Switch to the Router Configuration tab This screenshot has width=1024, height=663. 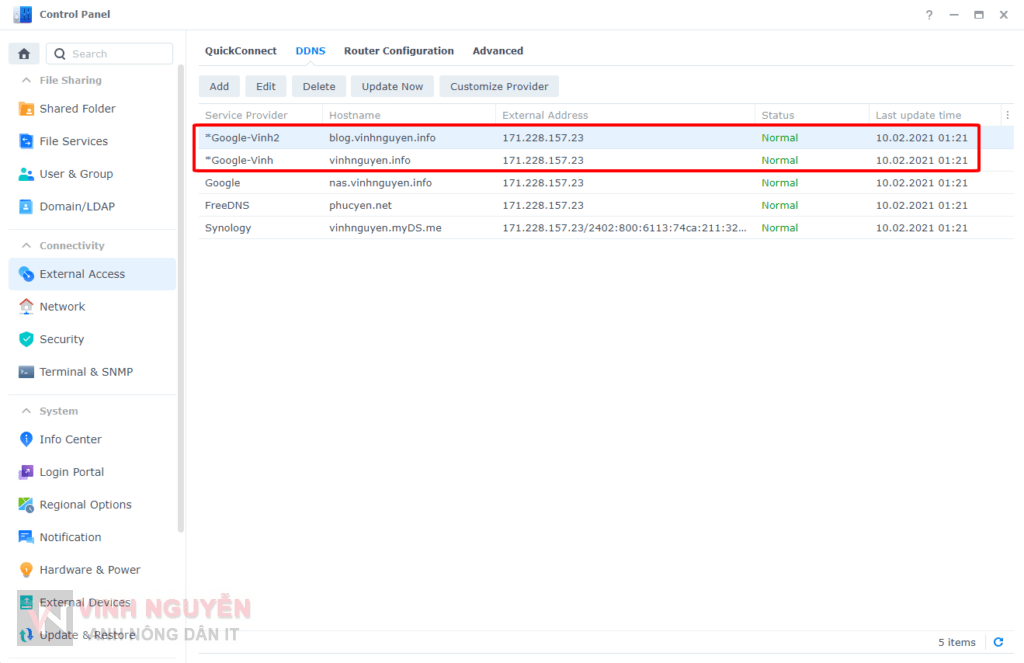[x=398, y=51]
